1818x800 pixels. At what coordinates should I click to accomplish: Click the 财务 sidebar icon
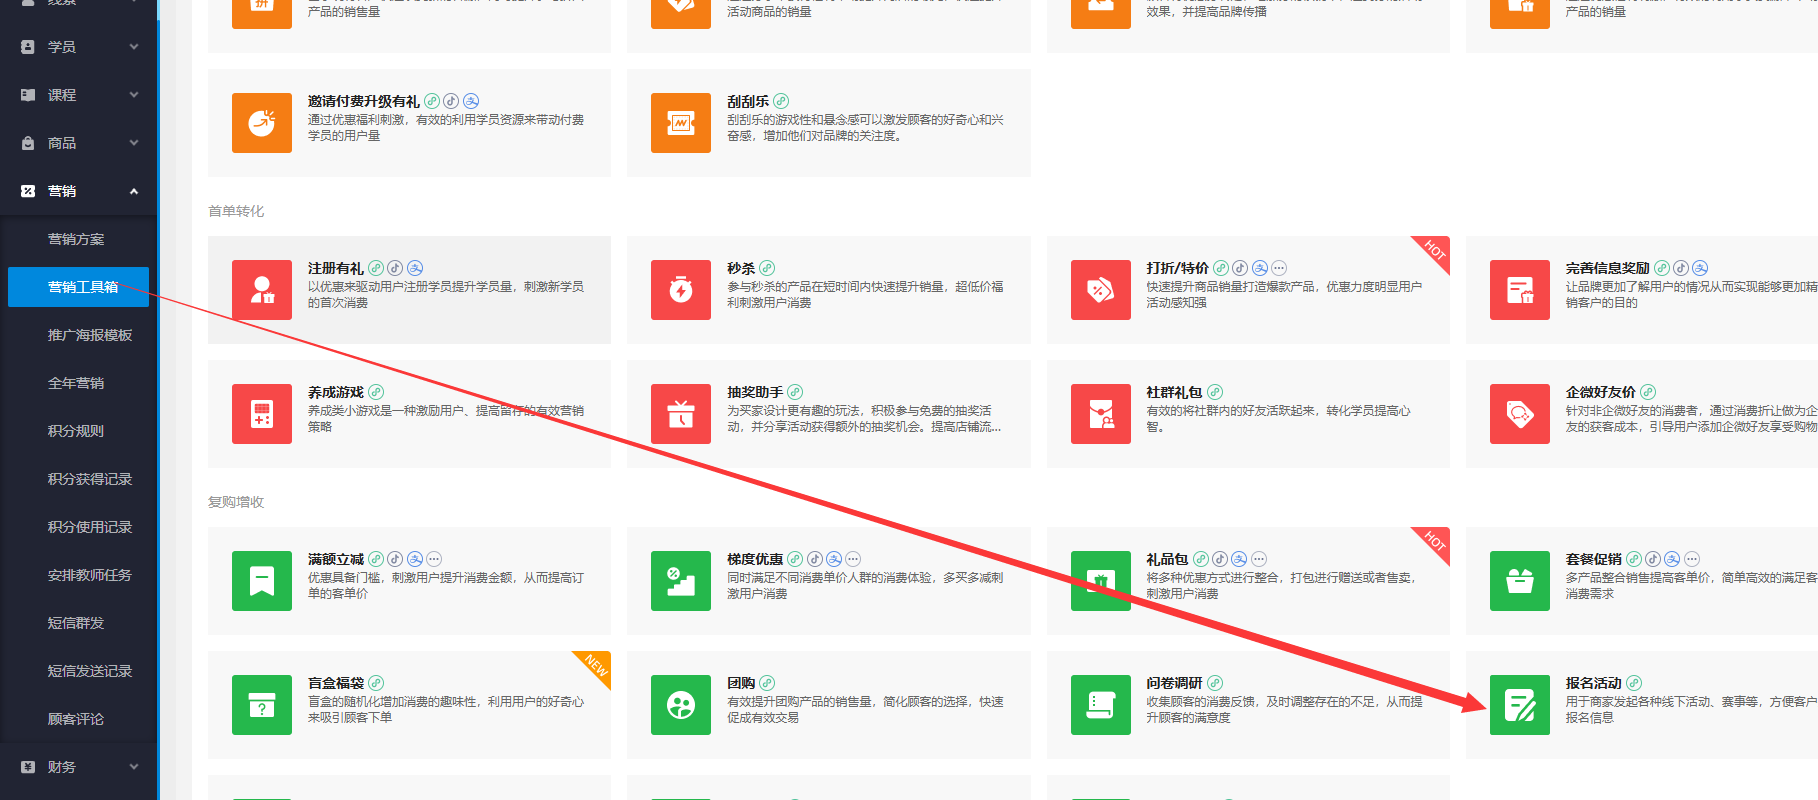click(x=28, y=767)
